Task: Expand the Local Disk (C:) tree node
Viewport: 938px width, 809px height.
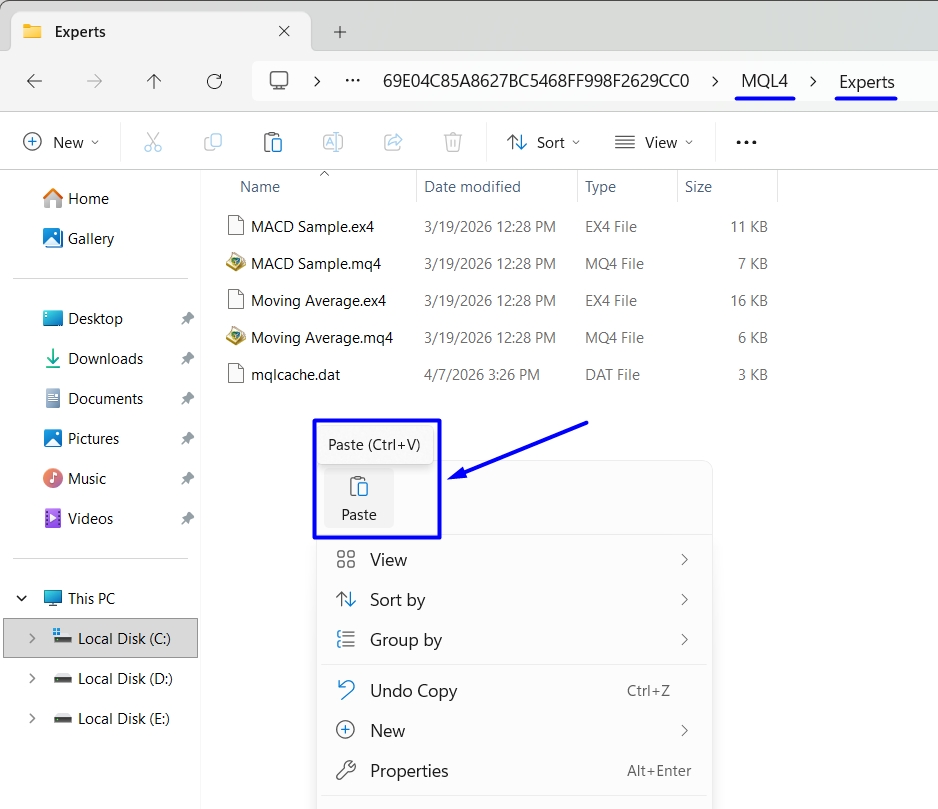Action: coord(32,638)
